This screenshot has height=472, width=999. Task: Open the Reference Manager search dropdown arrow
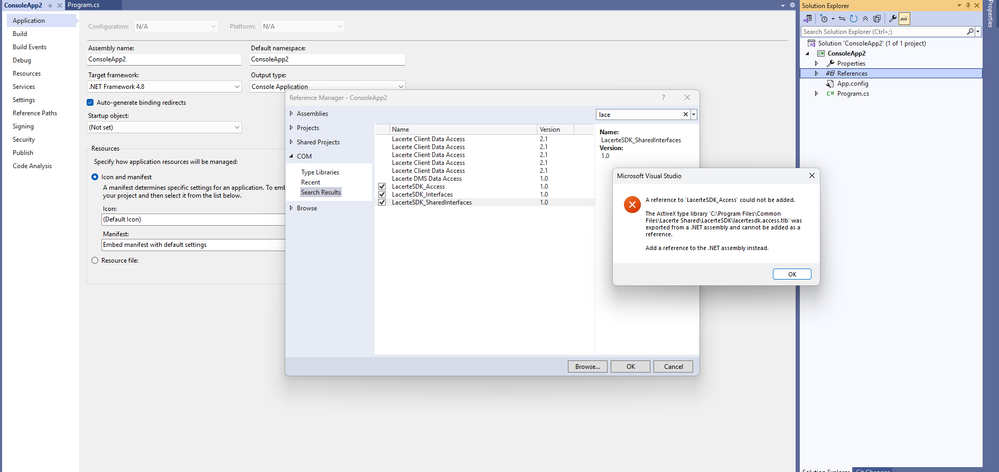point(694,115)
